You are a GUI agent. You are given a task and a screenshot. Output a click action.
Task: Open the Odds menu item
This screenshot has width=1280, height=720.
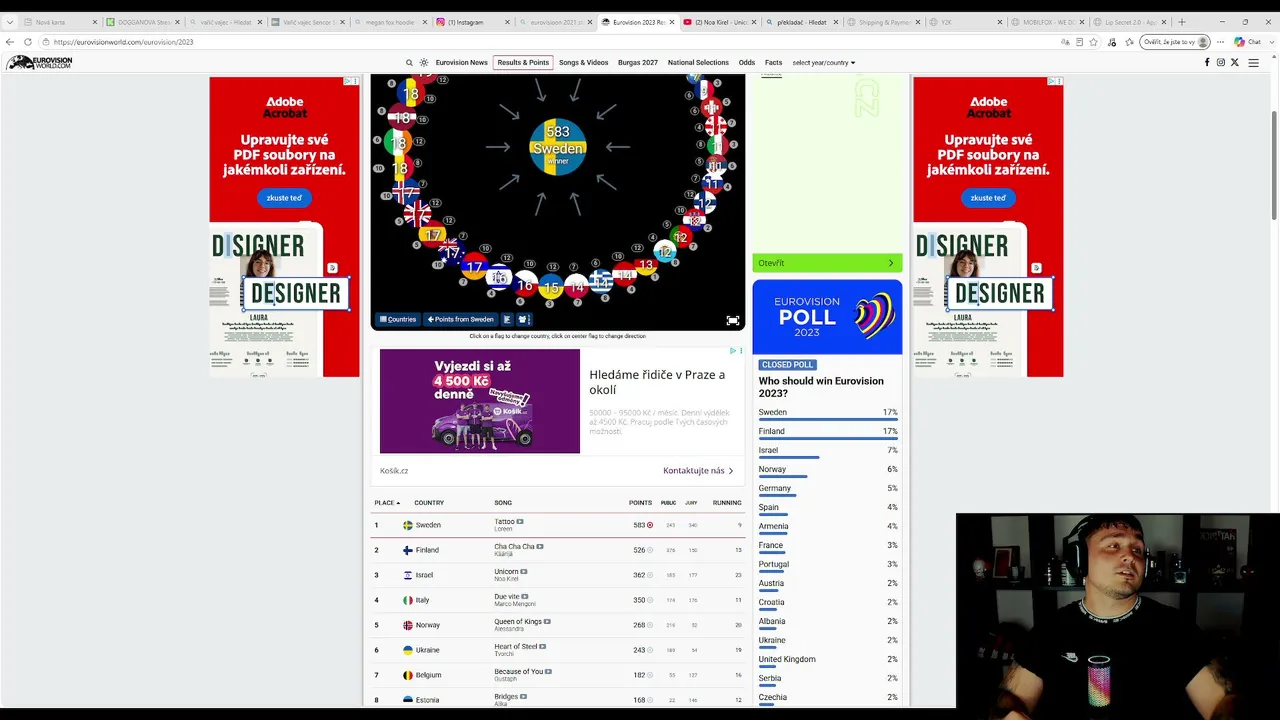click(747, 63)
